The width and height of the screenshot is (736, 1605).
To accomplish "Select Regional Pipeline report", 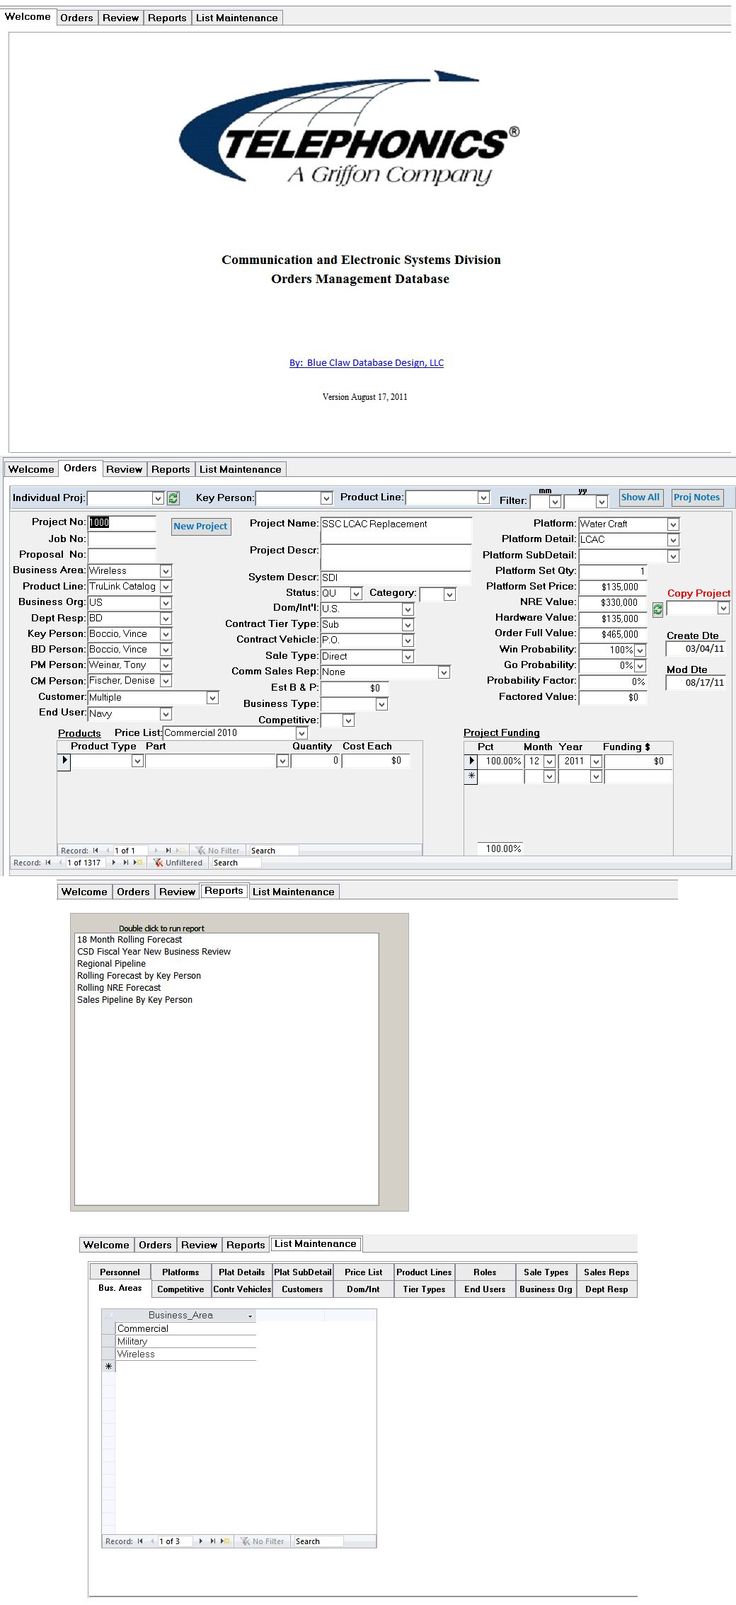I will [x=111, y=964].
